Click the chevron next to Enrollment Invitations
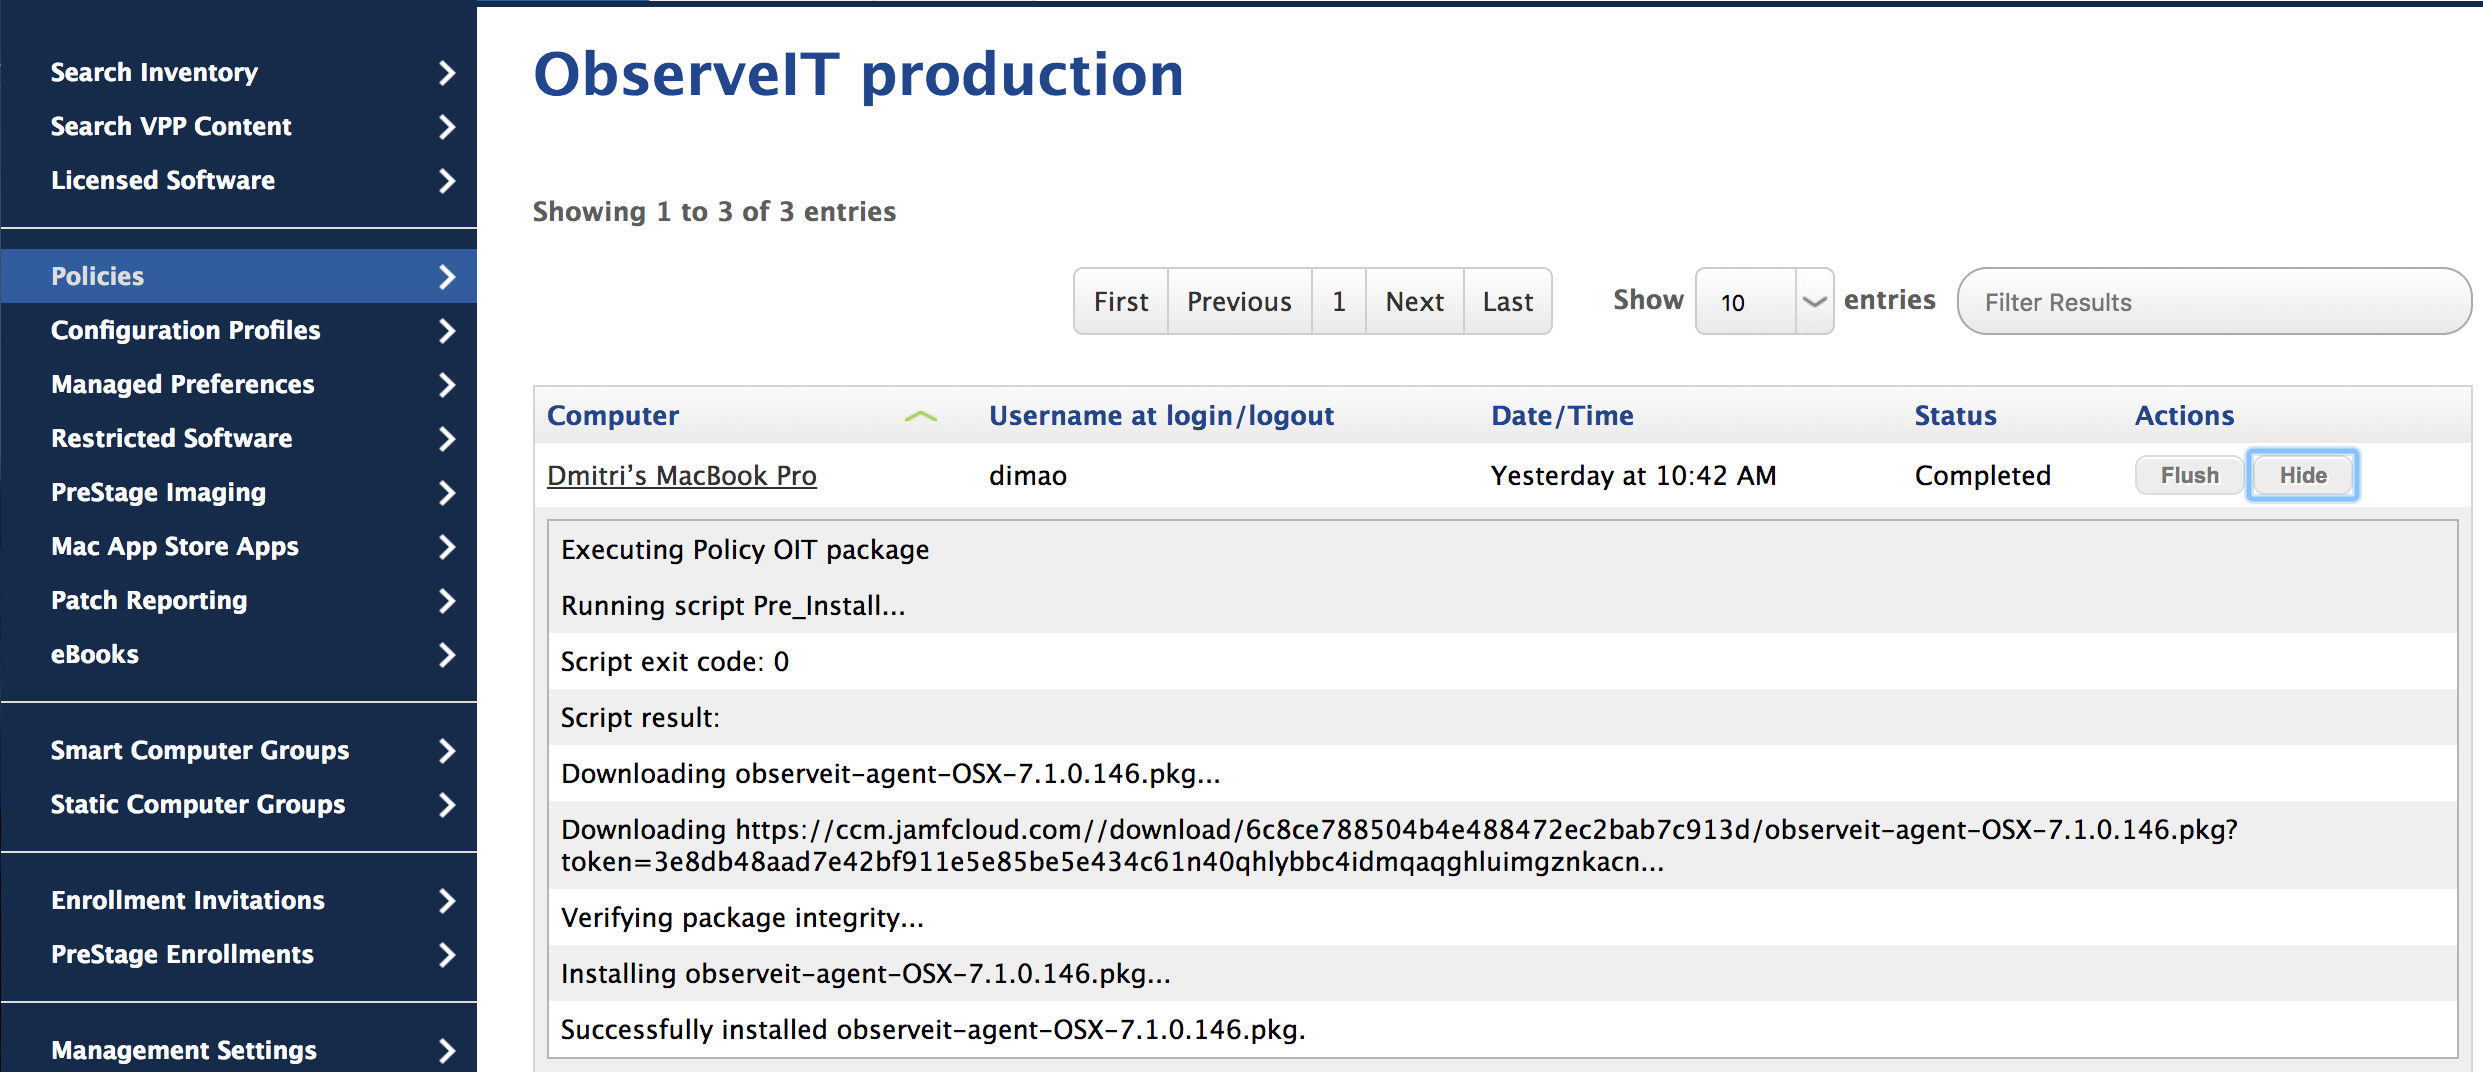The image size is (2483, 1072). [447, 901]
